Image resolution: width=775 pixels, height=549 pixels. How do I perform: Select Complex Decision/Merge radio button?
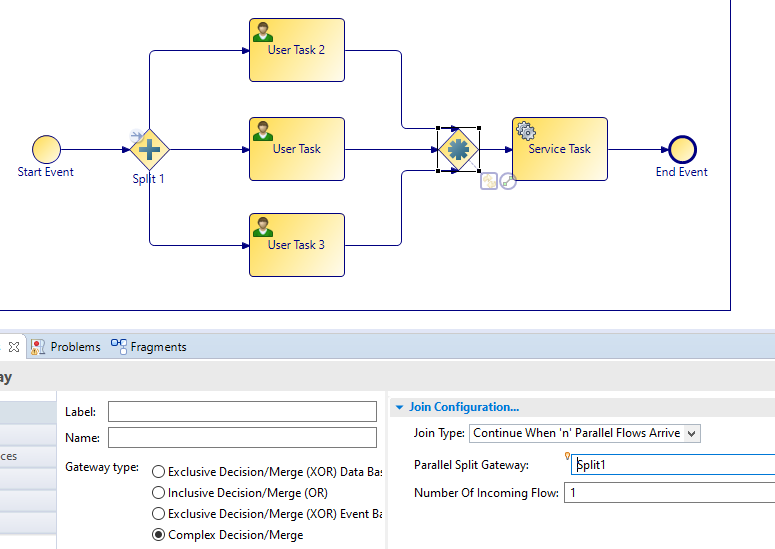[158, 535]
